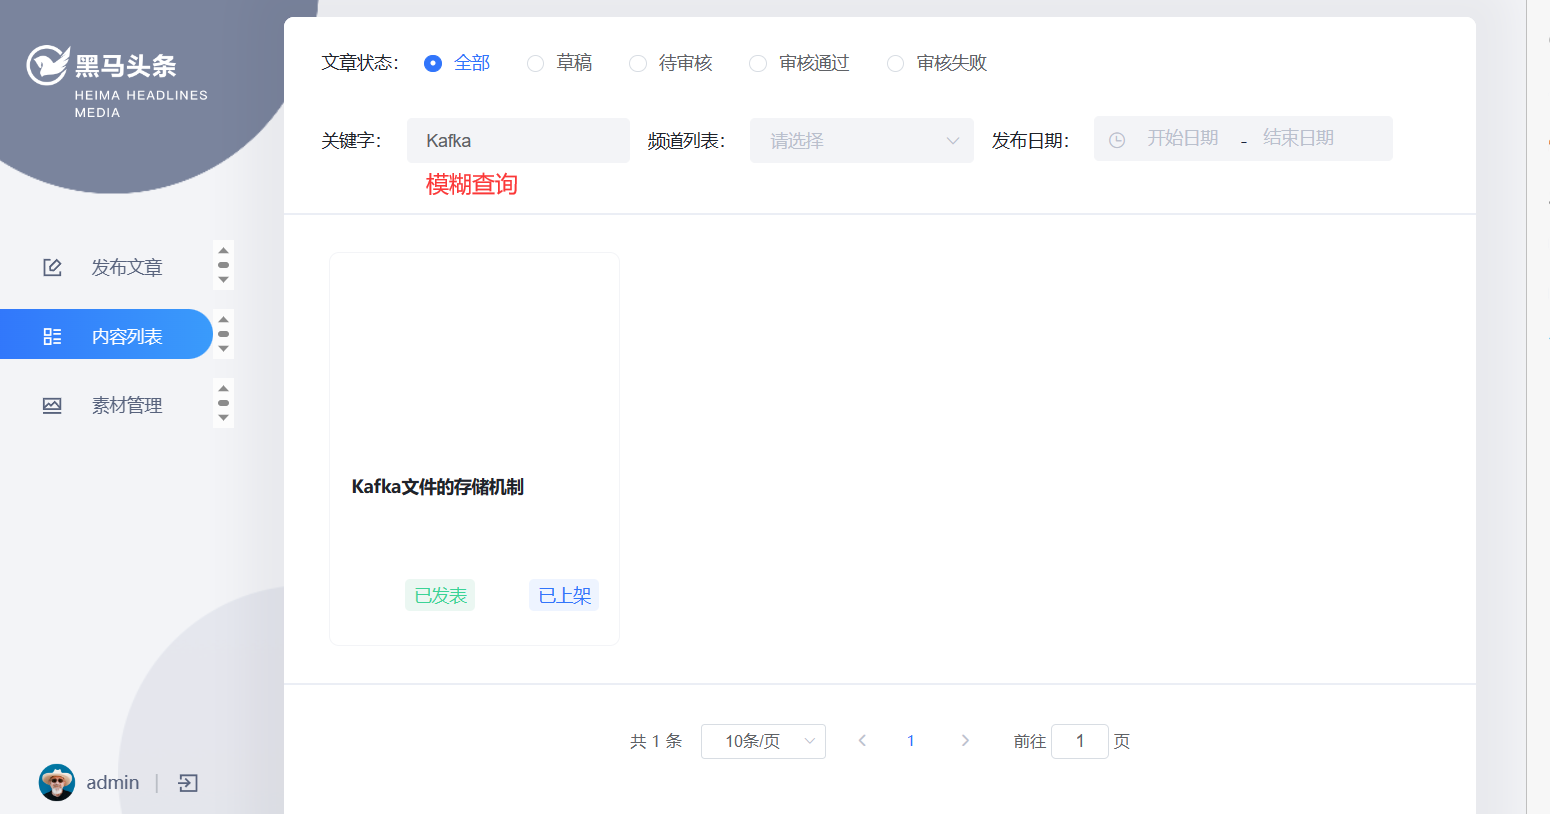Select the 审核失败 status radio button

point(896,63)
